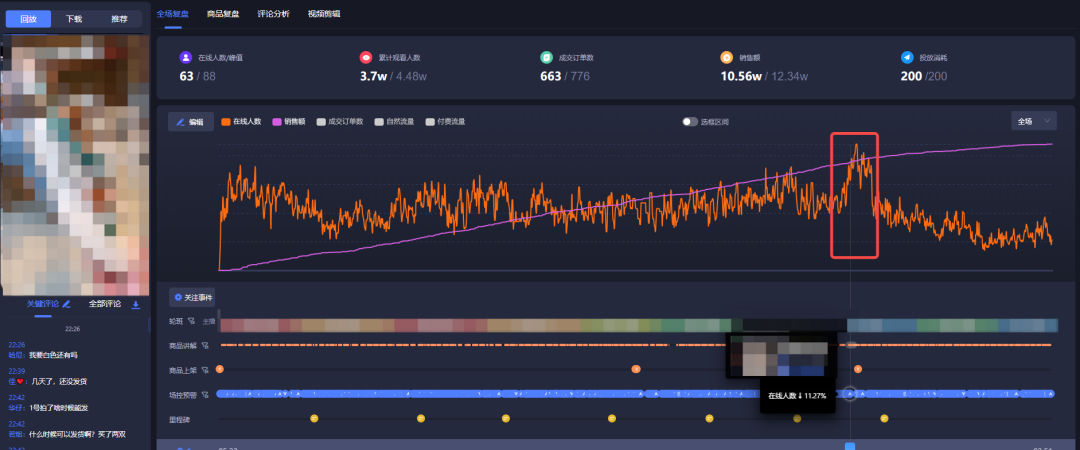Toggle the 选框区间 switch
This screenshot has width=1080, height=450.
click(x=690, y=122)
